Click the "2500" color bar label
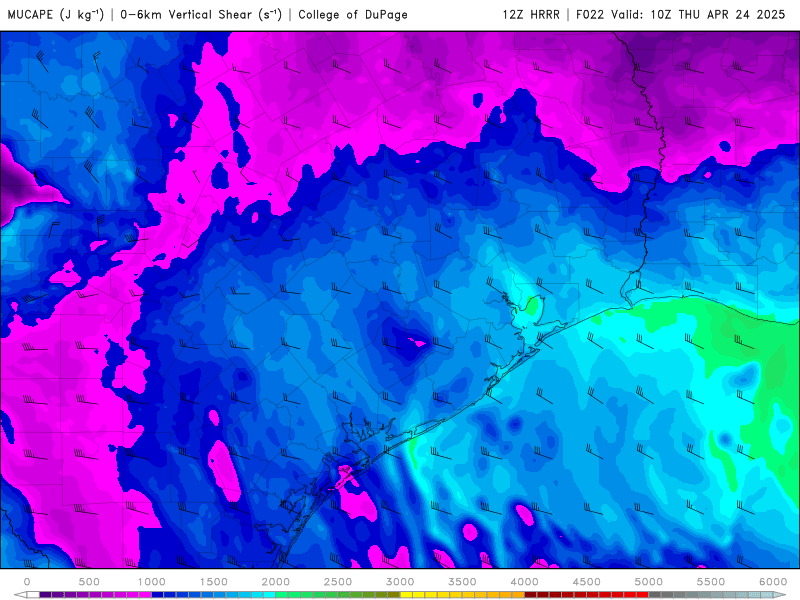Screen dimensions: 800x600 pos(338,582)
